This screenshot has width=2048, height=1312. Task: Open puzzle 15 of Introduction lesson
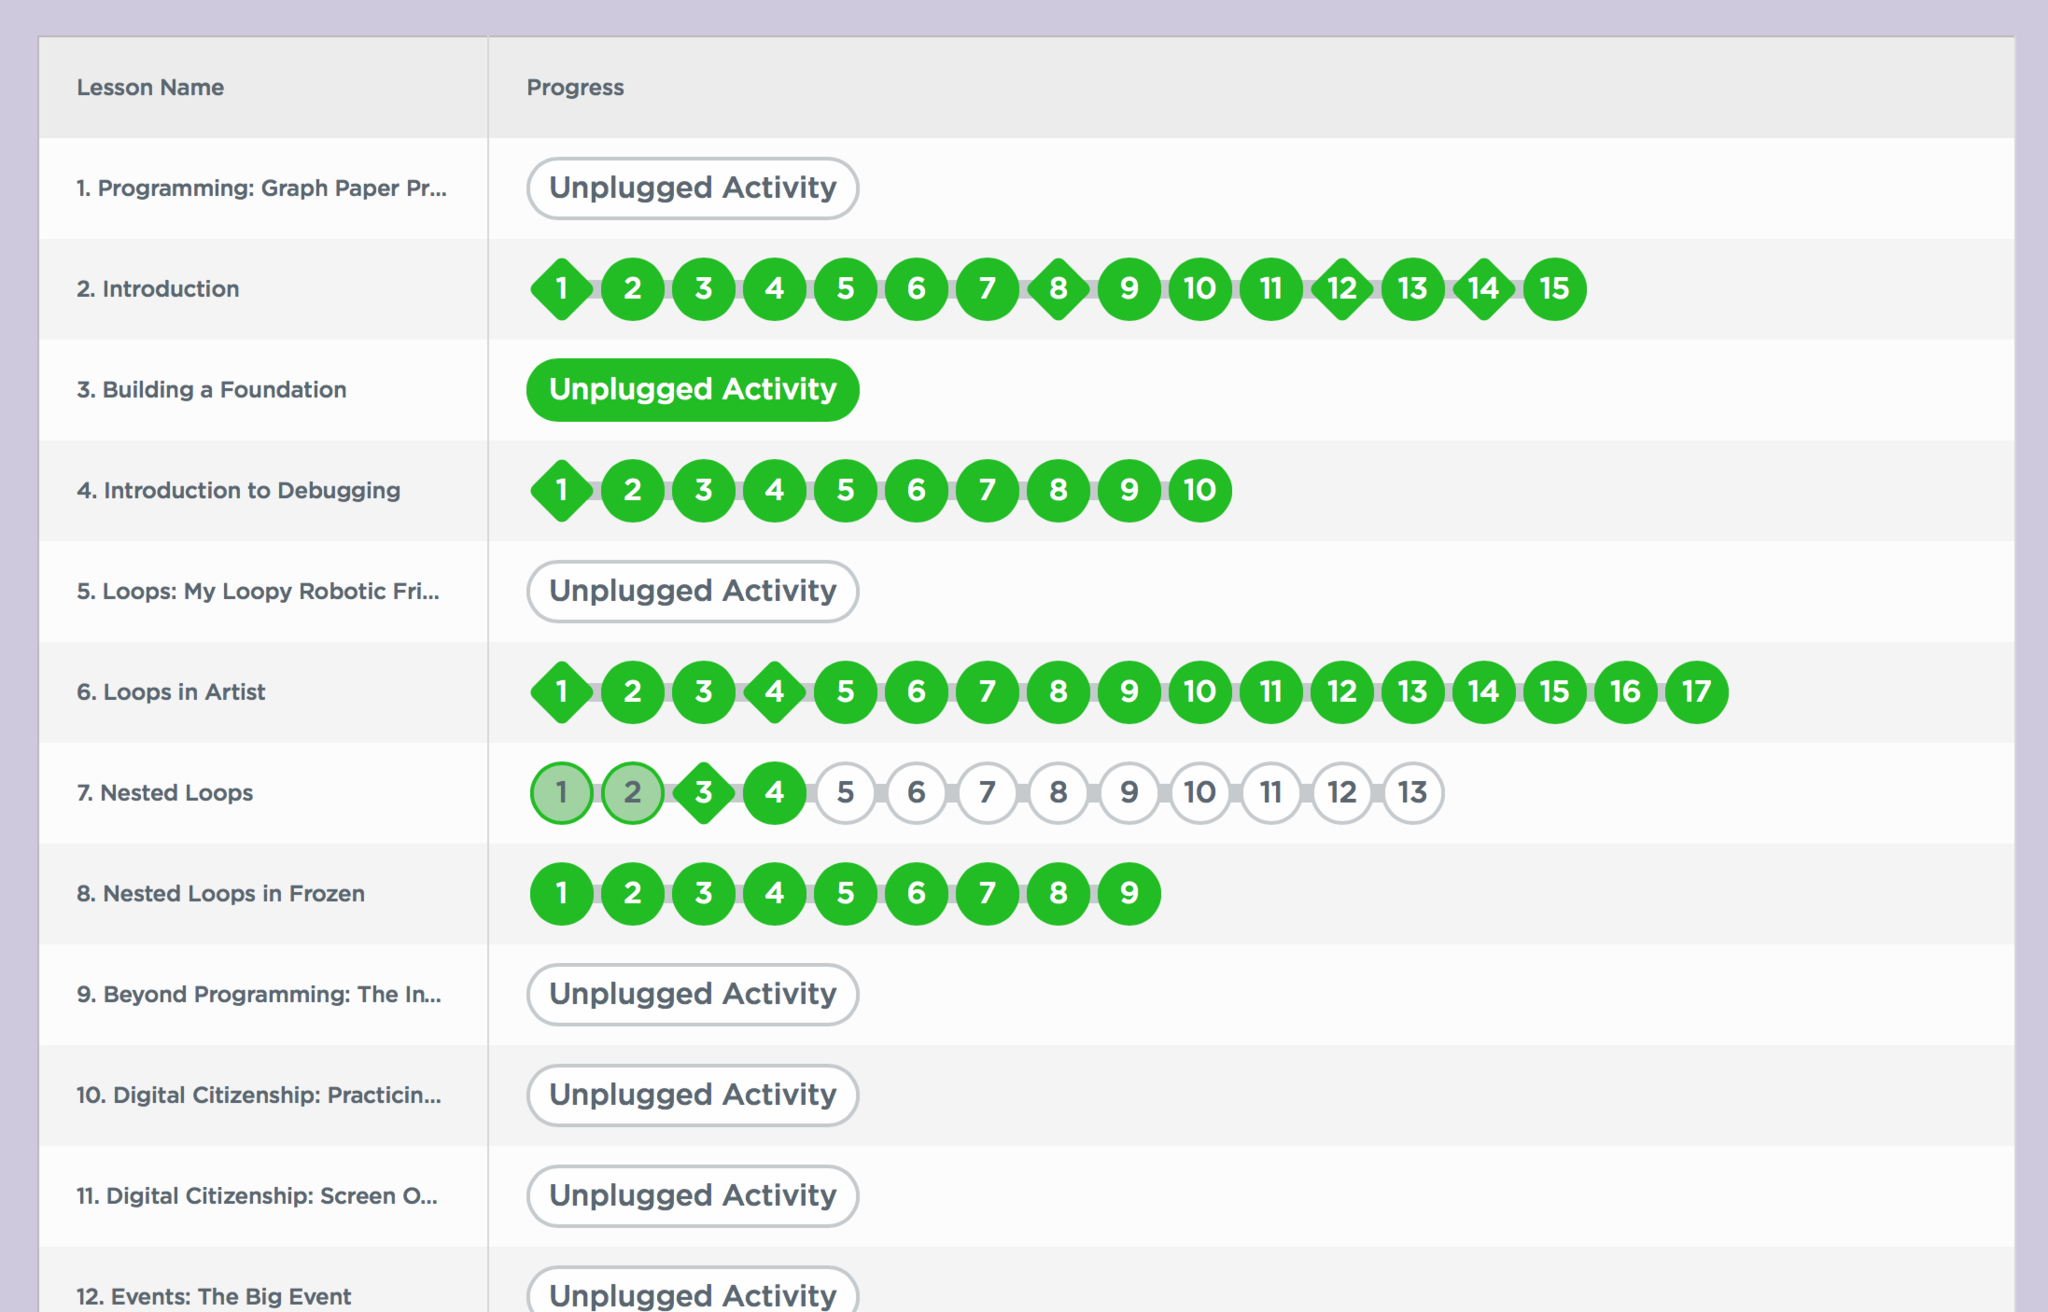[1554, 289]
